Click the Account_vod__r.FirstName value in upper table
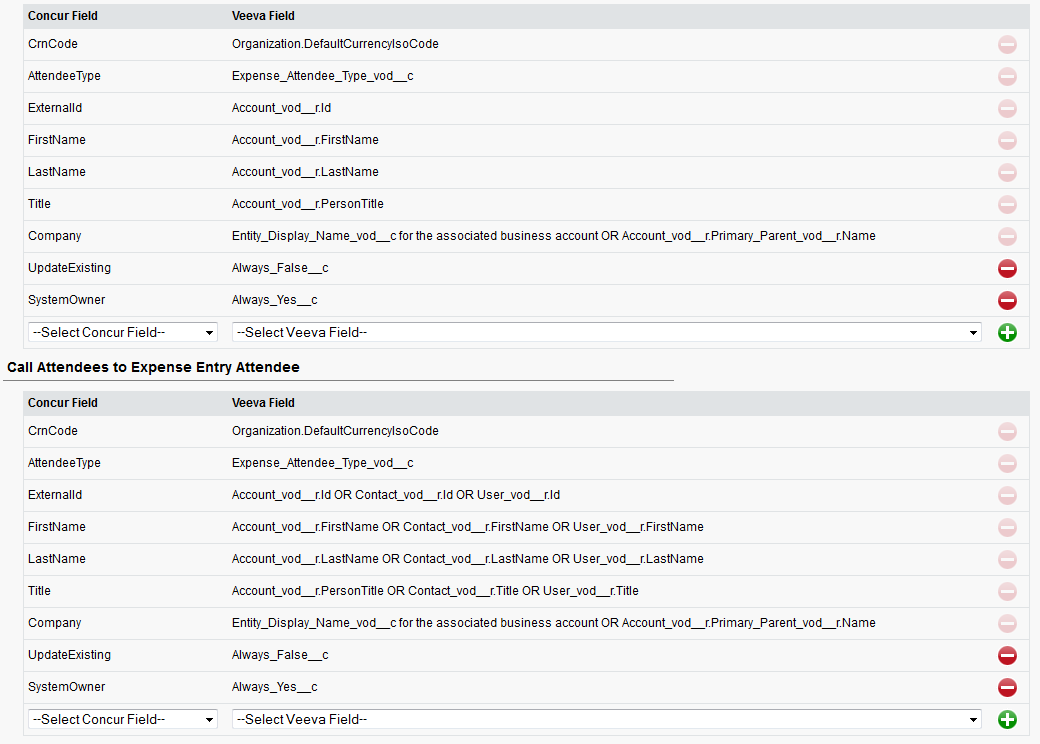This screenshot has width=1040, height=744. click(x=305, y=140)
